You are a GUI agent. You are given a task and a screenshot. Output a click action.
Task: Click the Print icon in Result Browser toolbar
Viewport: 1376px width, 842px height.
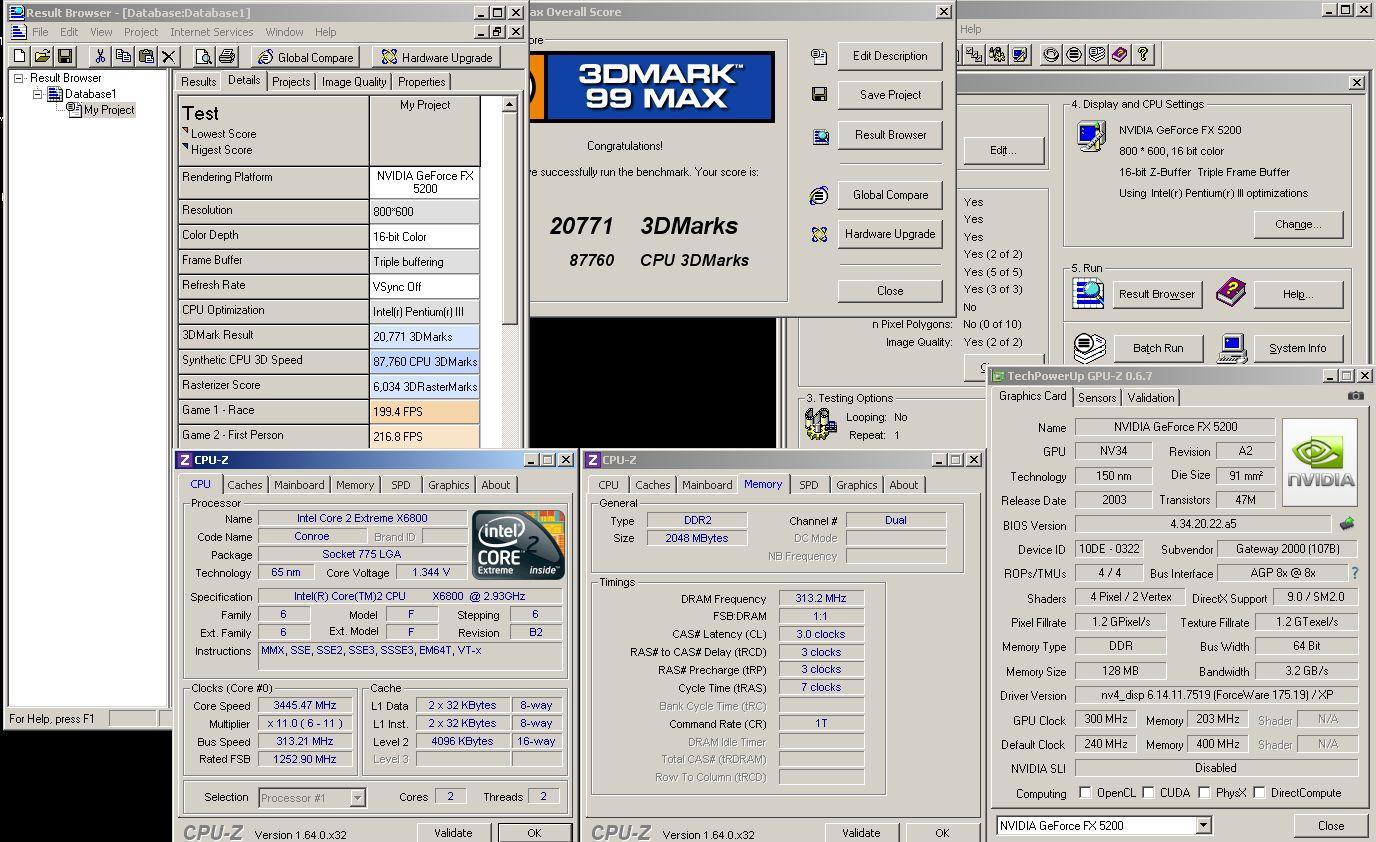pos(227,57)
